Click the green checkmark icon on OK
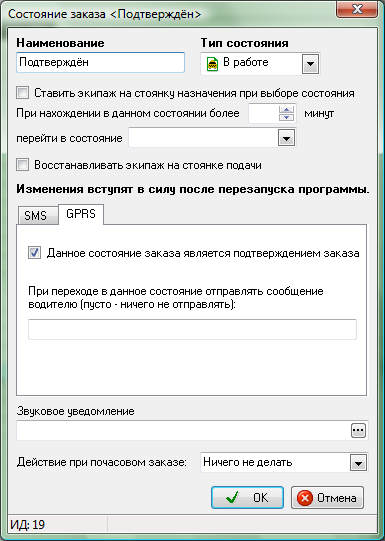 [x=233, y=498]
